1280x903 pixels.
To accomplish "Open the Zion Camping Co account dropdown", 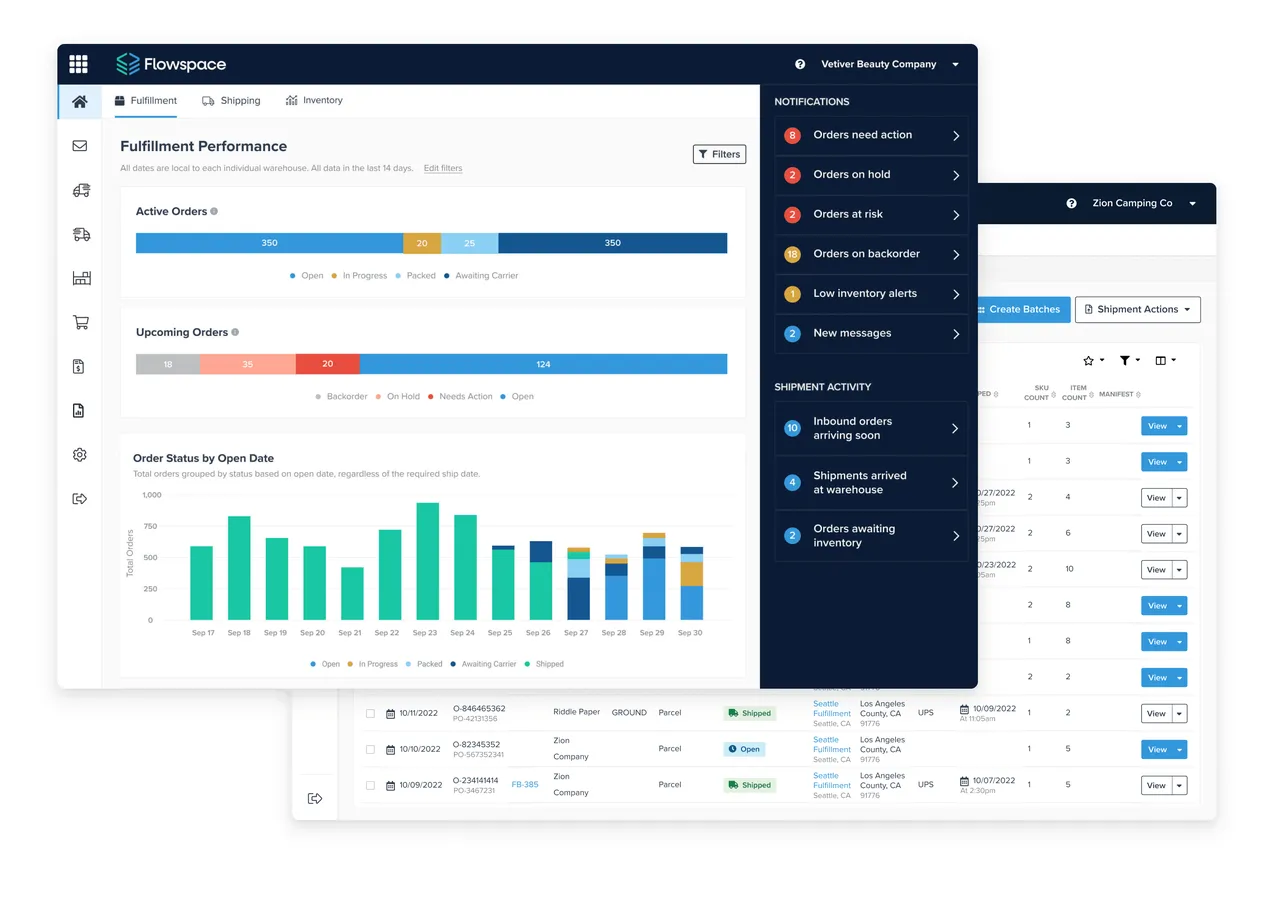I will coord(1144,203).
